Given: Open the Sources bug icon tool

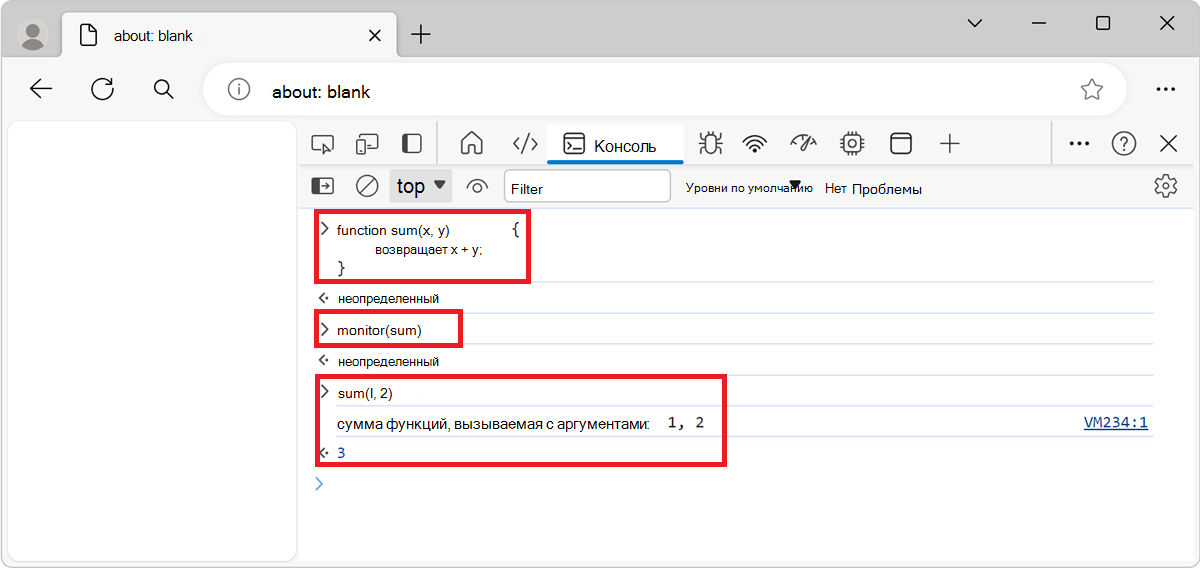Looking at the screenshot, I should click(x=710, y=144).
